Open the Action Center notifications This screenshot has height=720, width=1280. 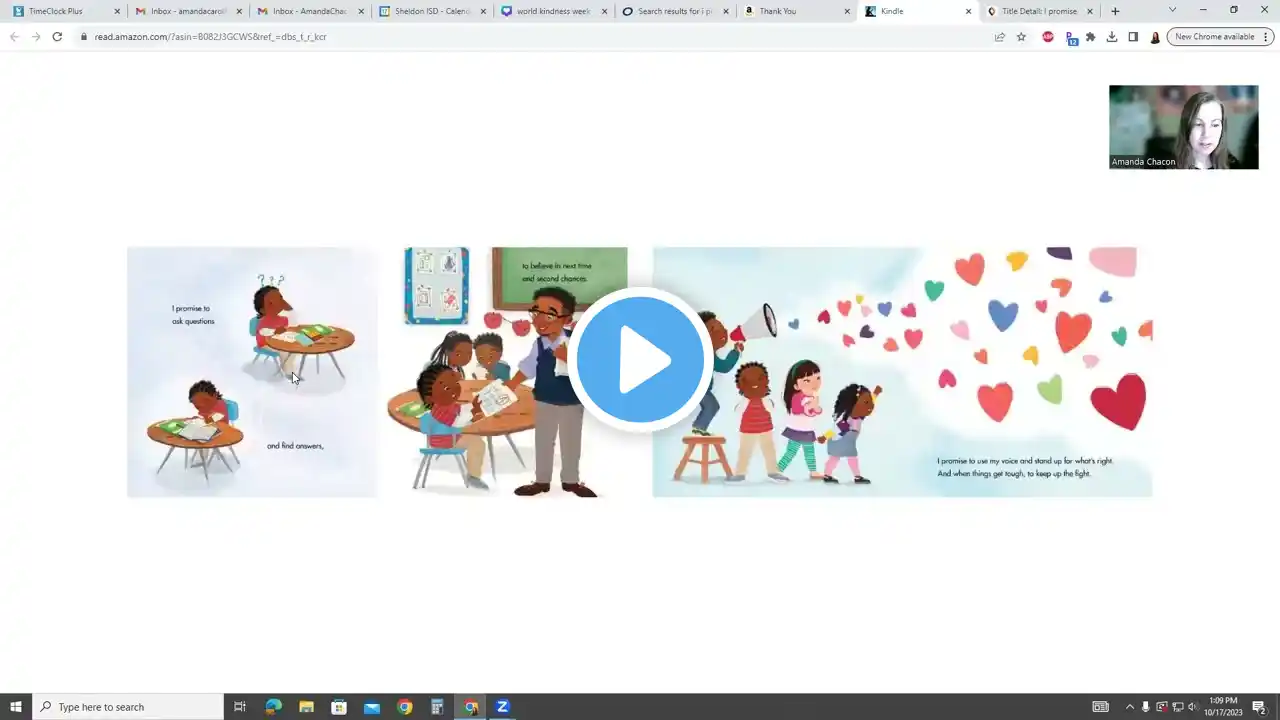1259,707
